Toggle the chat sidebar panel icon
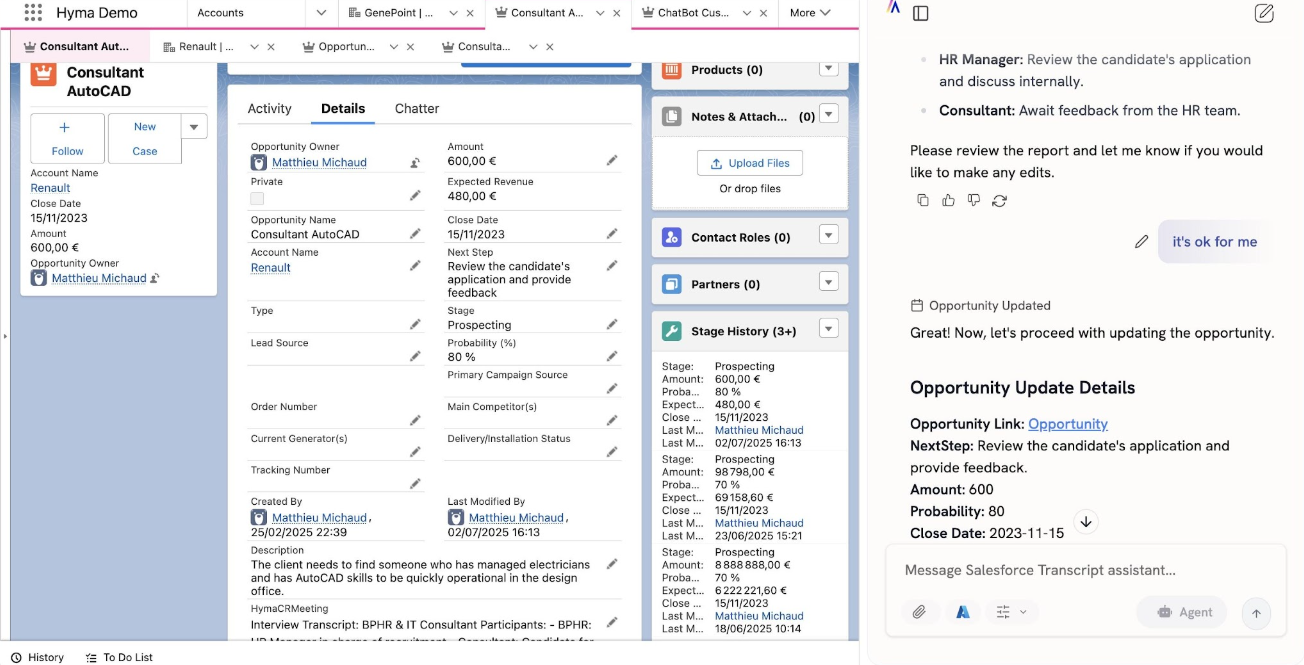This screenshot has height=665, width=1304. [x=921, y=13]
